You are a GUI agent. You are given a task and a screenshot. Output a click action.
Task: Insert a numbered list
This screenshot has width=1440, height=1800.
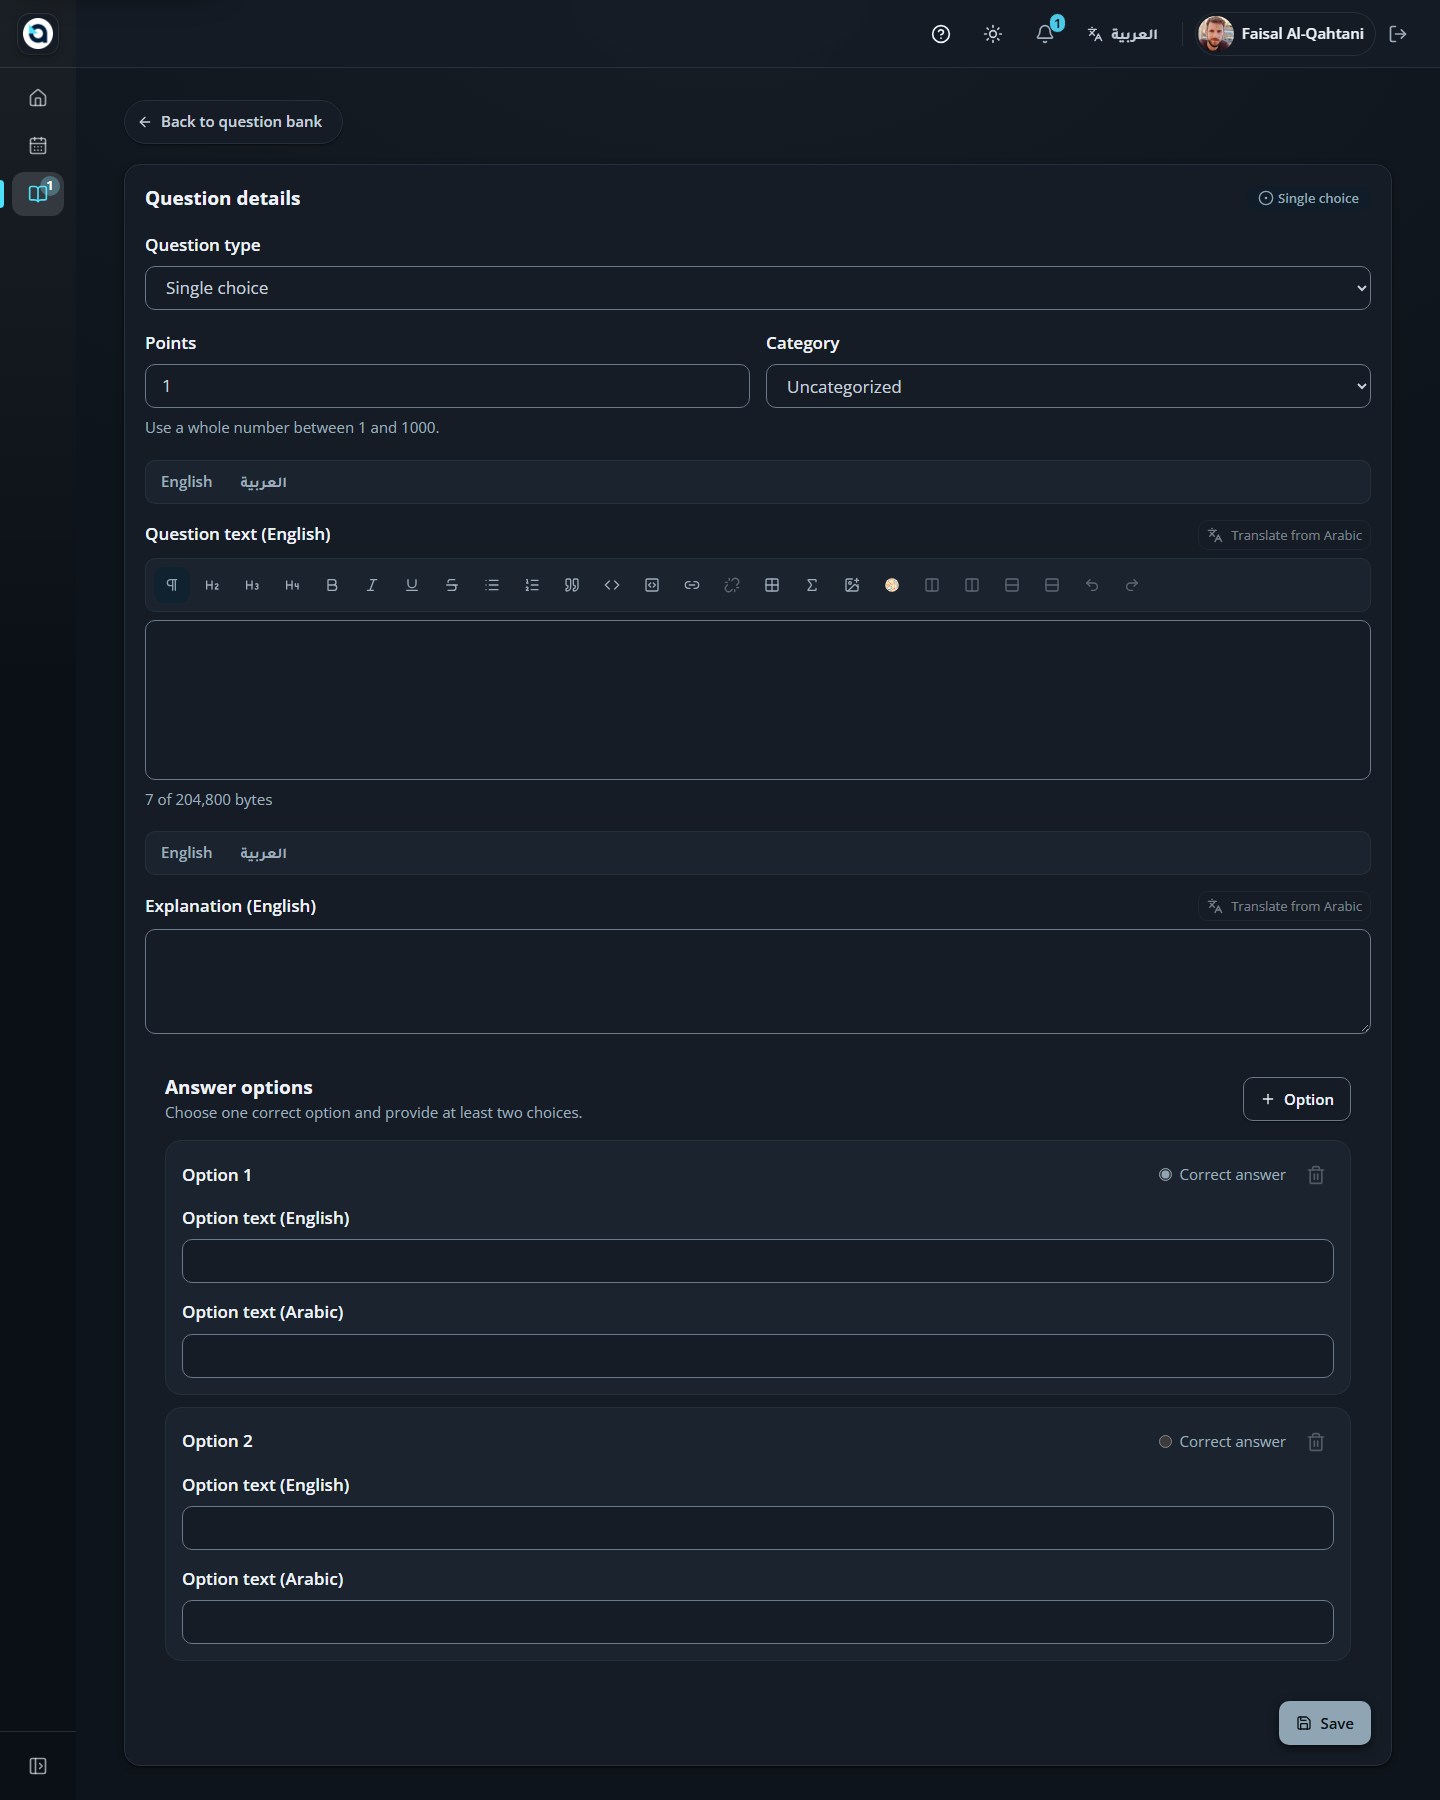pyautogui.click(x=532, y=585)
